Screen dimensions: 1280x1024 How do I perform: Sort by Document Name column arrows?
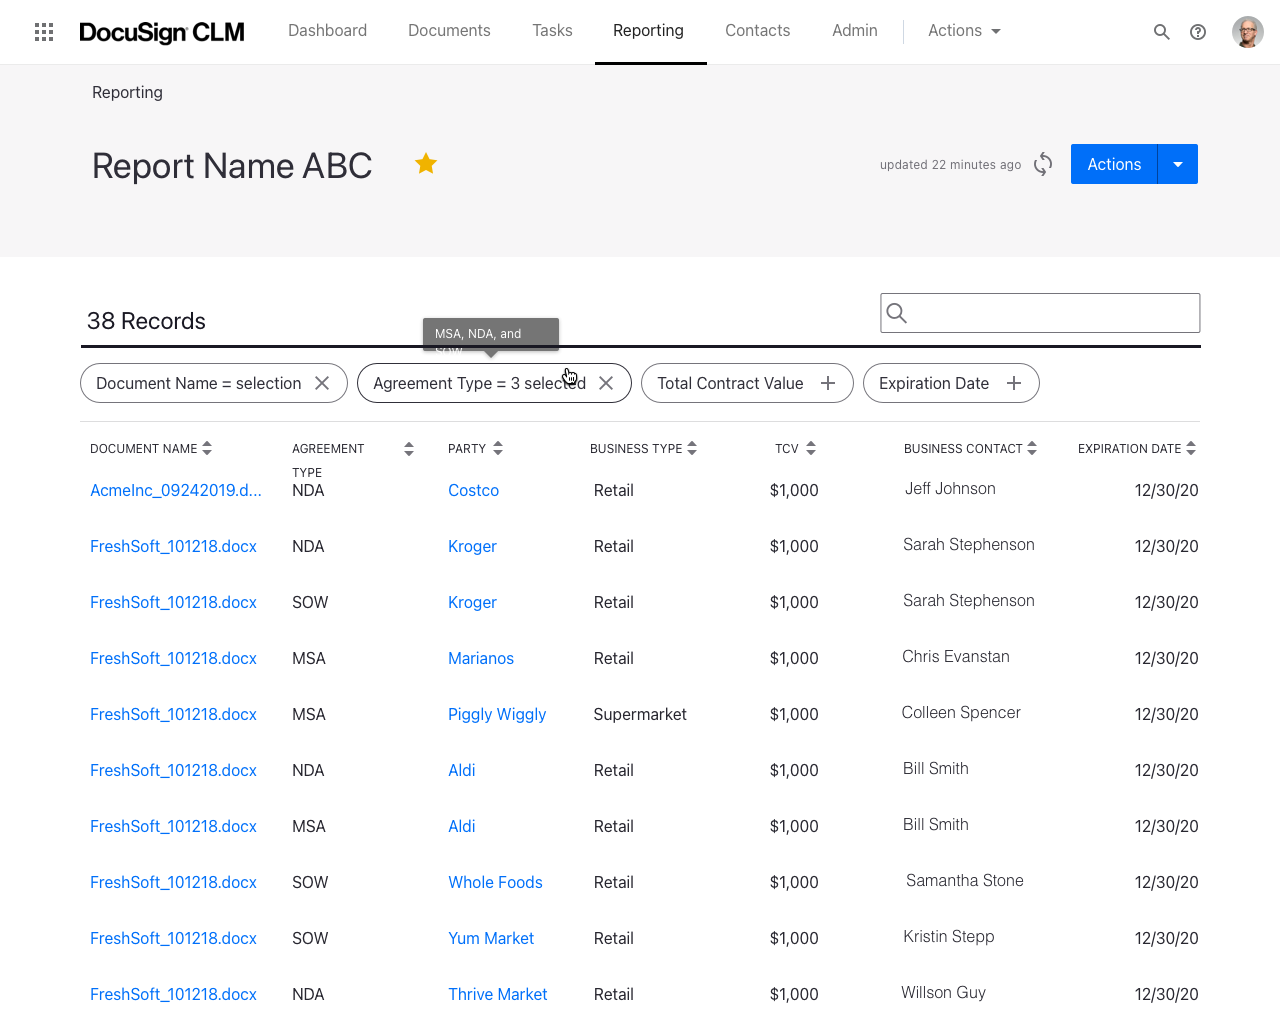[x=207, y=448]
